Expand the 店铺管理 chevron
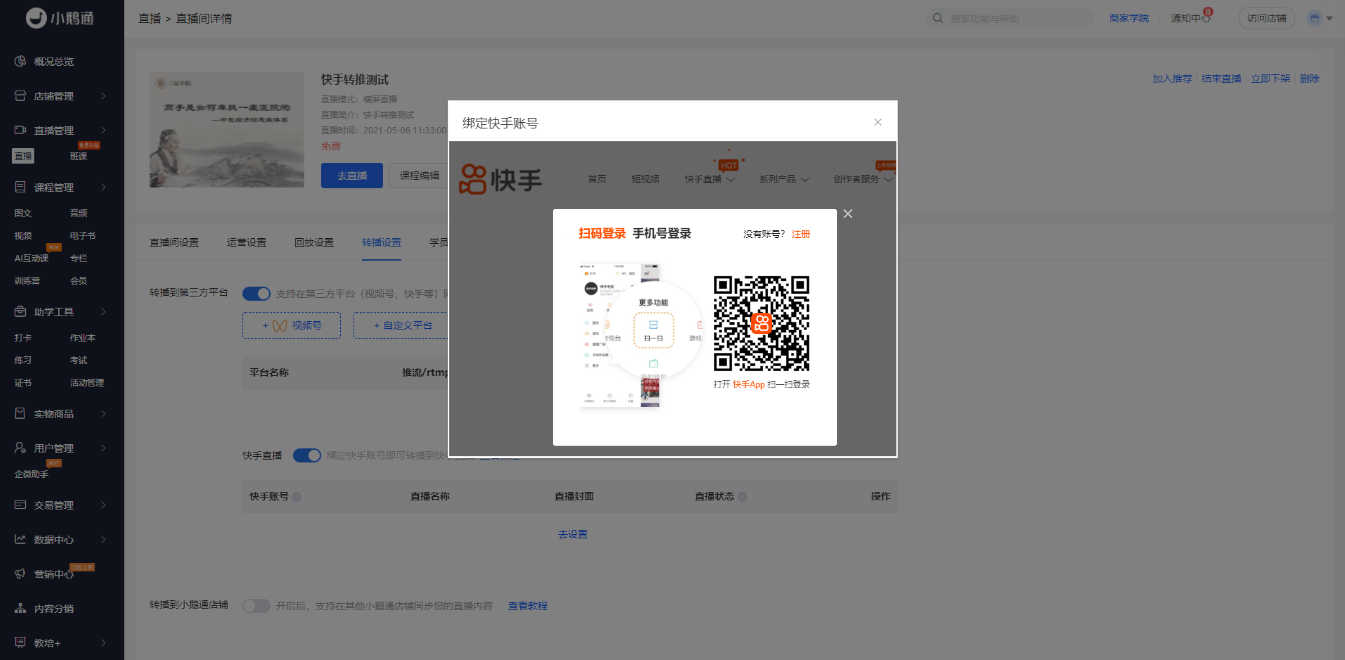This screenshot has height=660, width=1345. point(103,96)
